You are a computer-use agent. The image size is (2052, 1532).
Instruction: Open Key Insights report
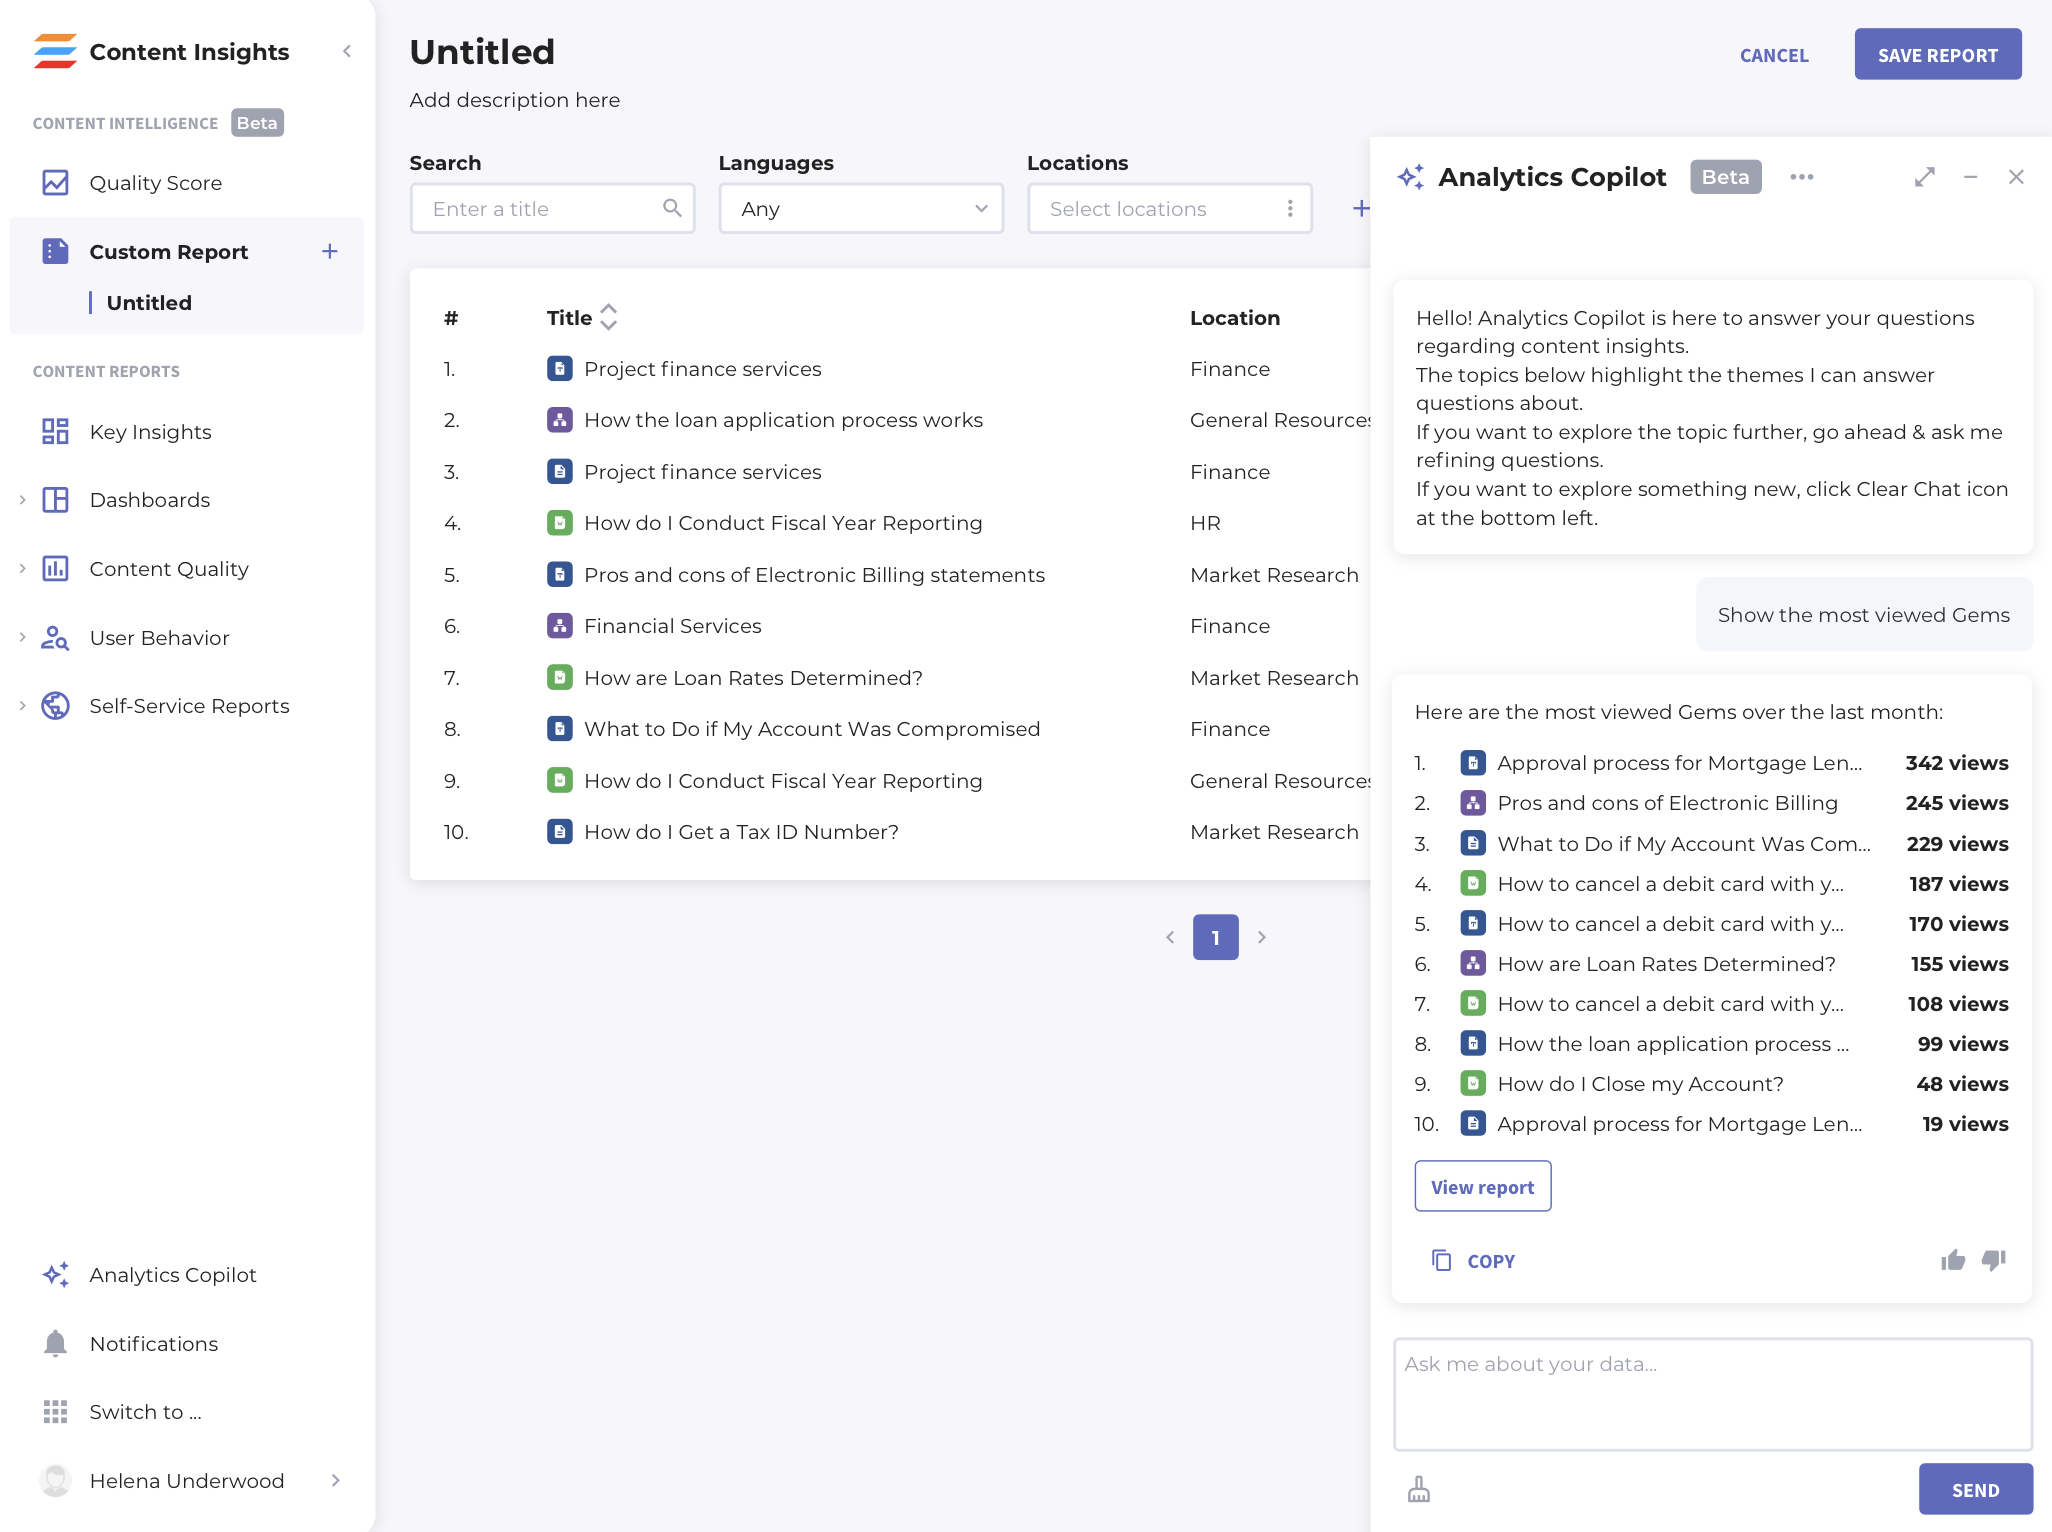tap(149, 431)
